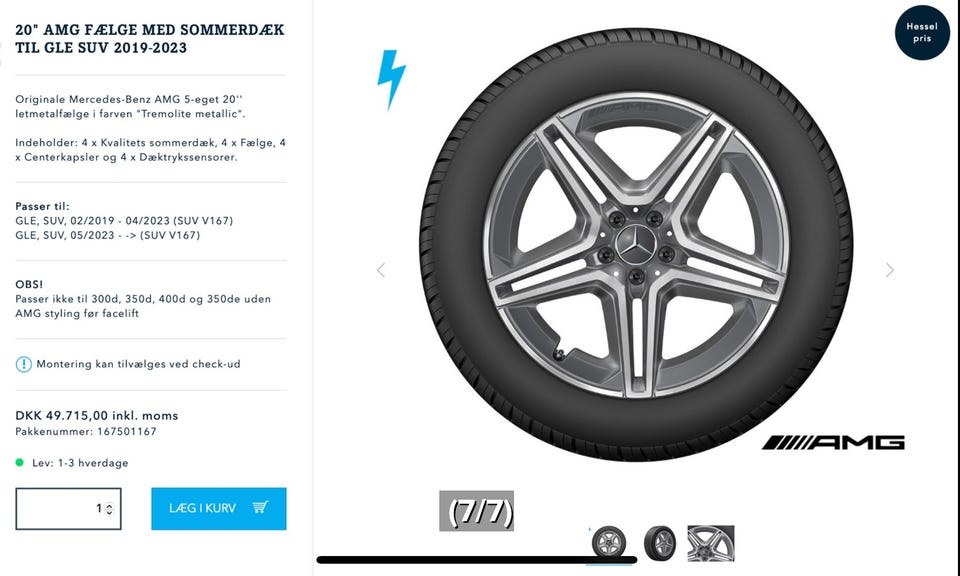The width and height of the screenshot is (960, 576).
Task: Increase quantity using the stepper arrows
Action: (x=110, y=506)
